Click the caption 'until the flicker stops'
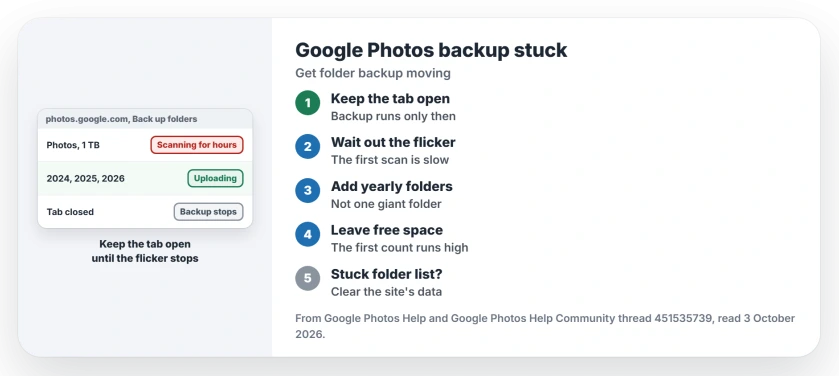This screenshot has height=376, width=839. pos(145,258)
